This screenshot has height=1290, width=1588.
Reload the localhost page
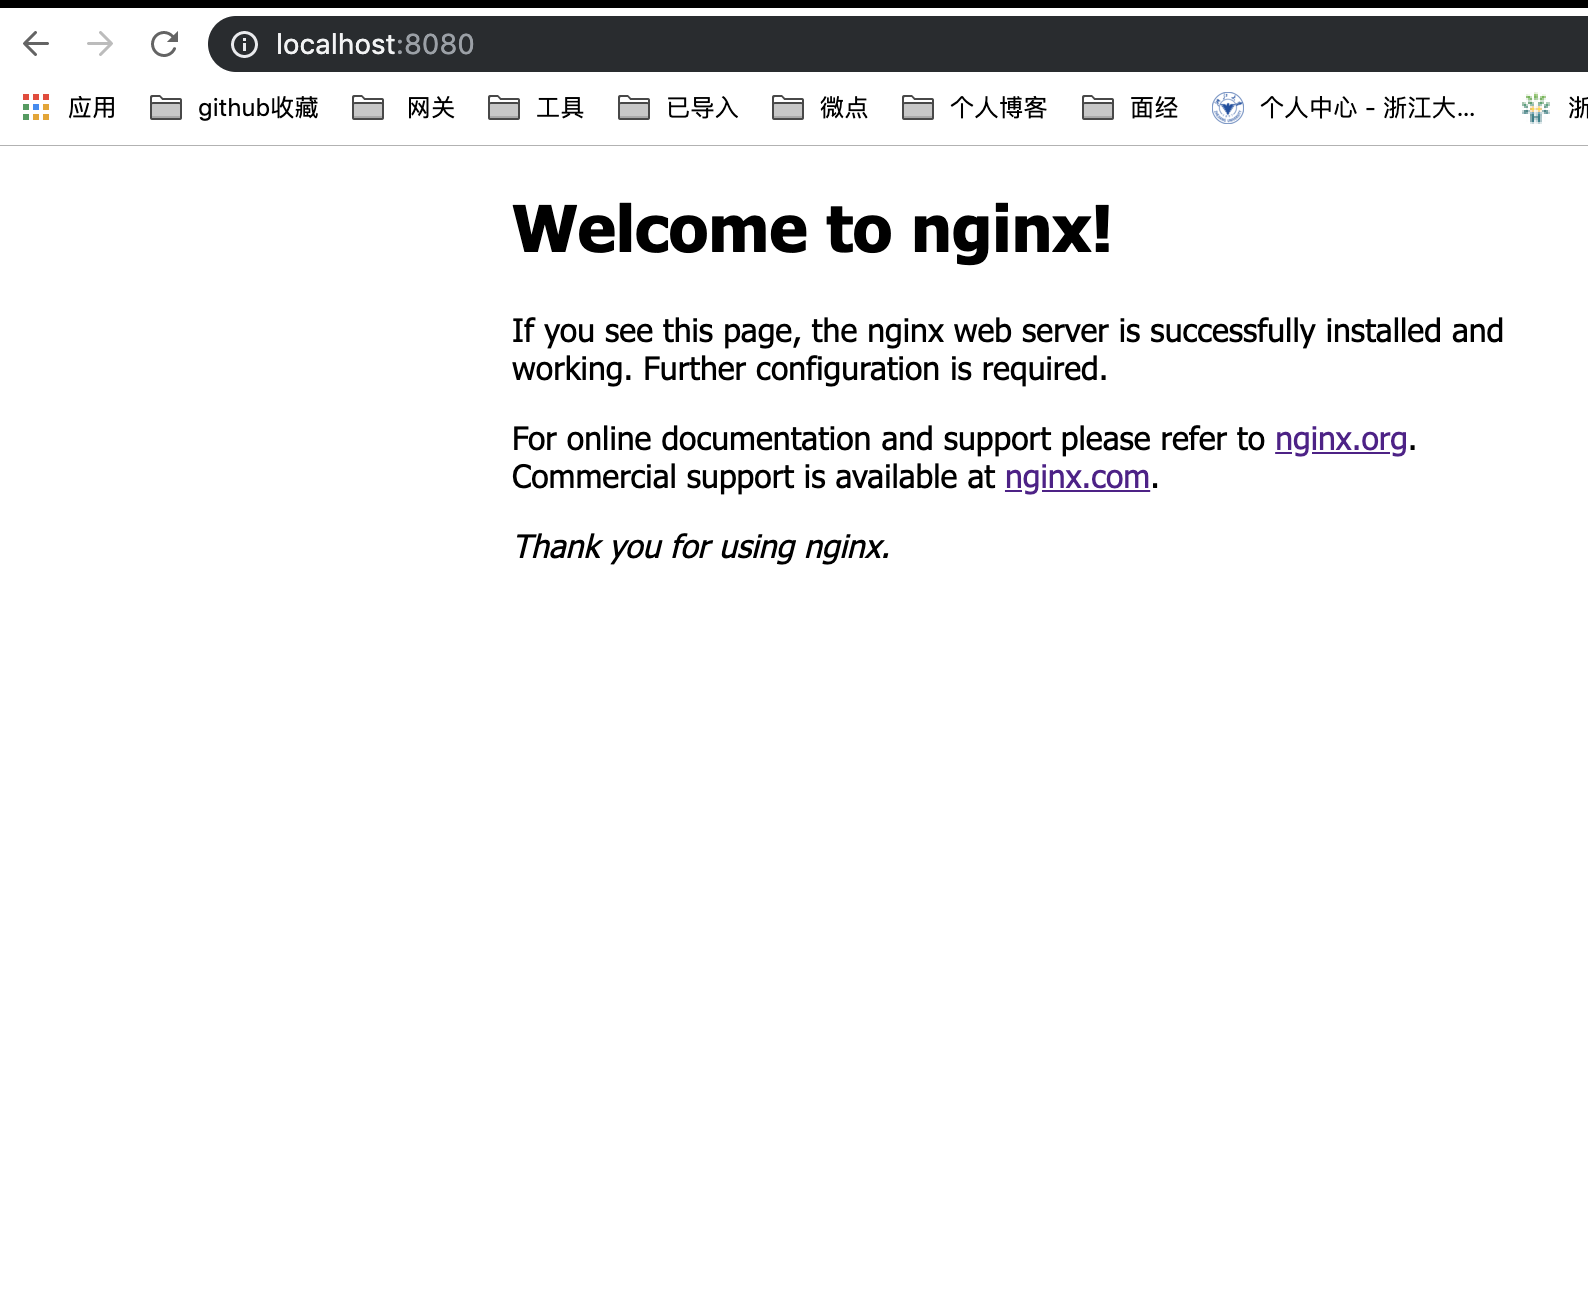pyautogui.click(x=164, y=44)
